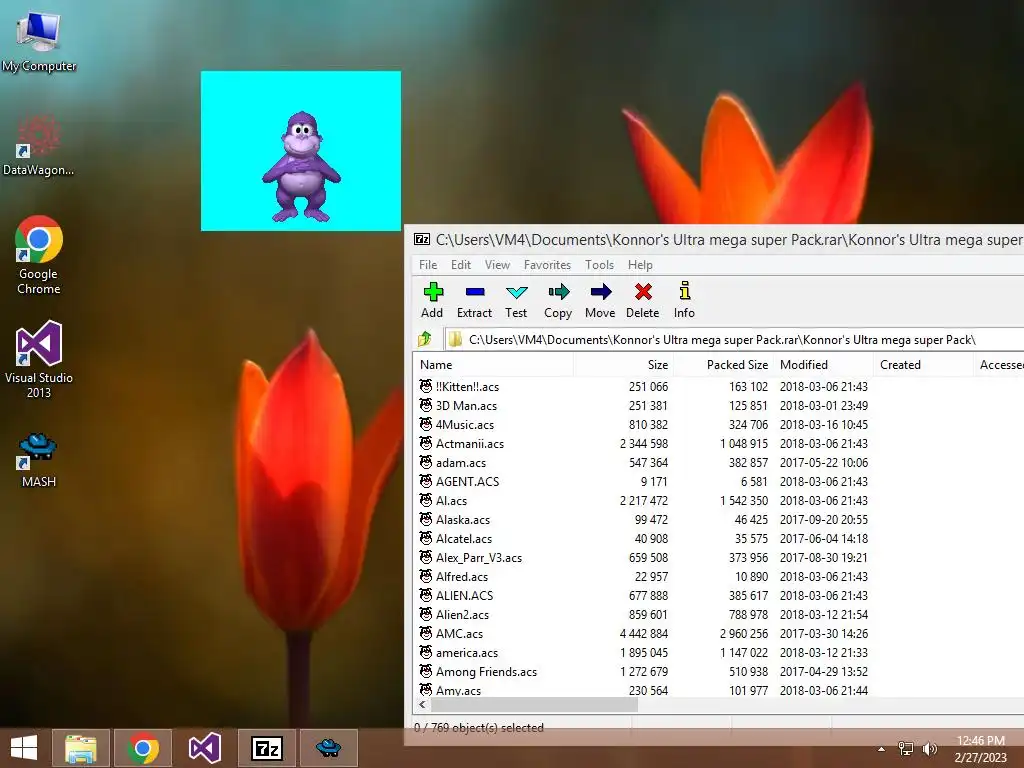Select the Al.acs file

(x=451, y=501)
